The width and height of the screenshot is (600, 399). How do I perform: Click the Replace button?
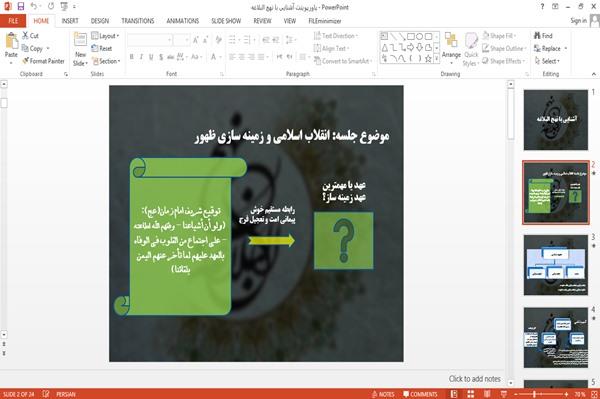(551, 48)
